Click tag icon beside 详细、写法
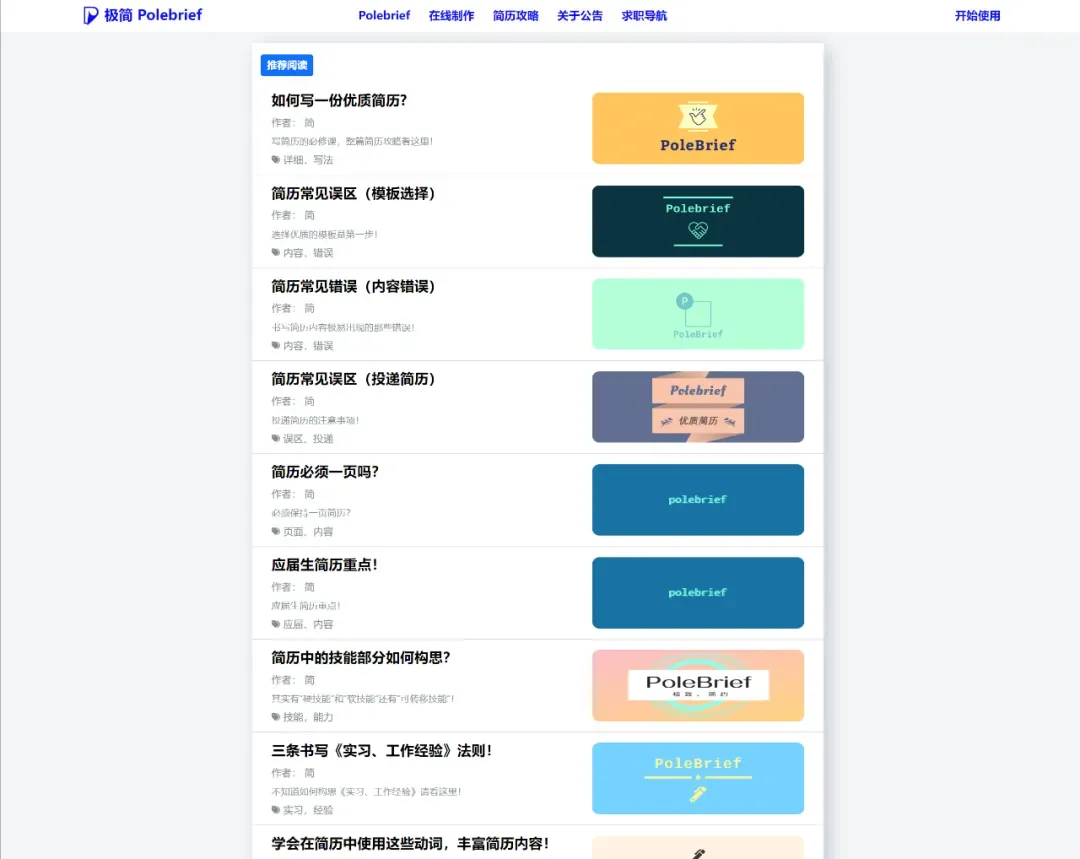The height and width of the screenshot is (859, 1080). [276, 160]
